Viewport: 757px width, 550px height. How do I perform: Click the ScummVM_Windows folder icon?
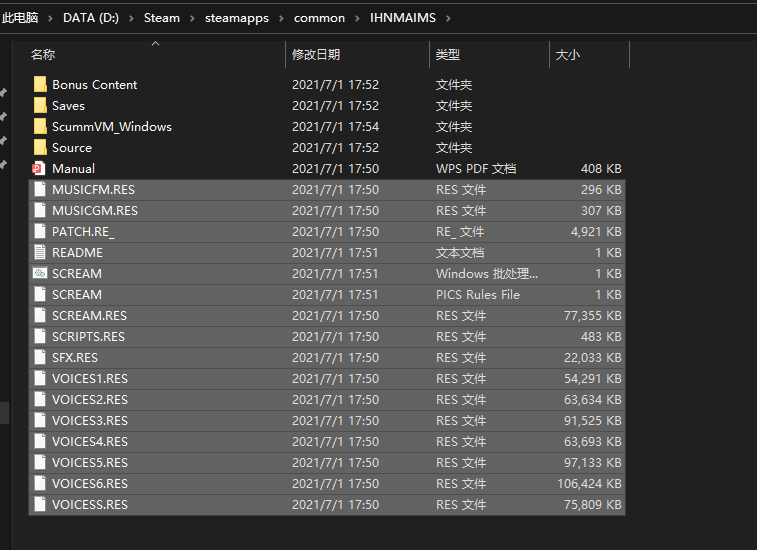40,127
